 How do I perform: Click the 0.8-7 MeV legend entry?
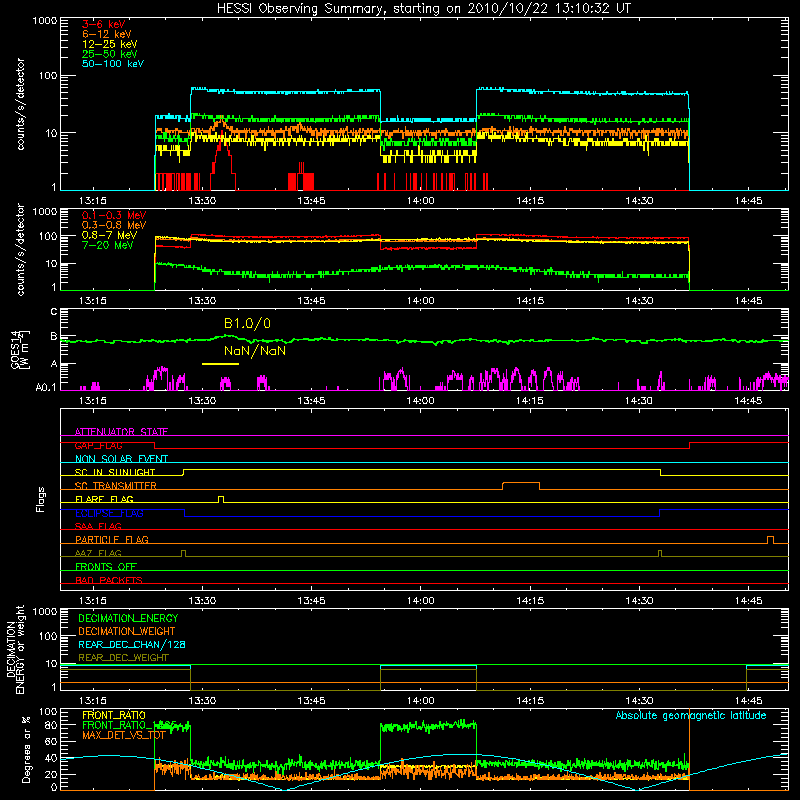coord(110,235)
